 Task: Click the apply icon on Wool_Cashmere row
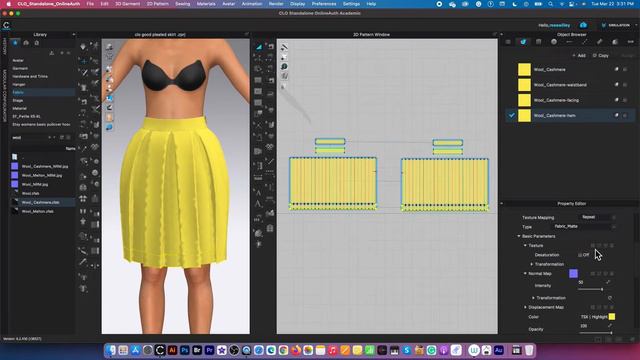coord(616,69)
